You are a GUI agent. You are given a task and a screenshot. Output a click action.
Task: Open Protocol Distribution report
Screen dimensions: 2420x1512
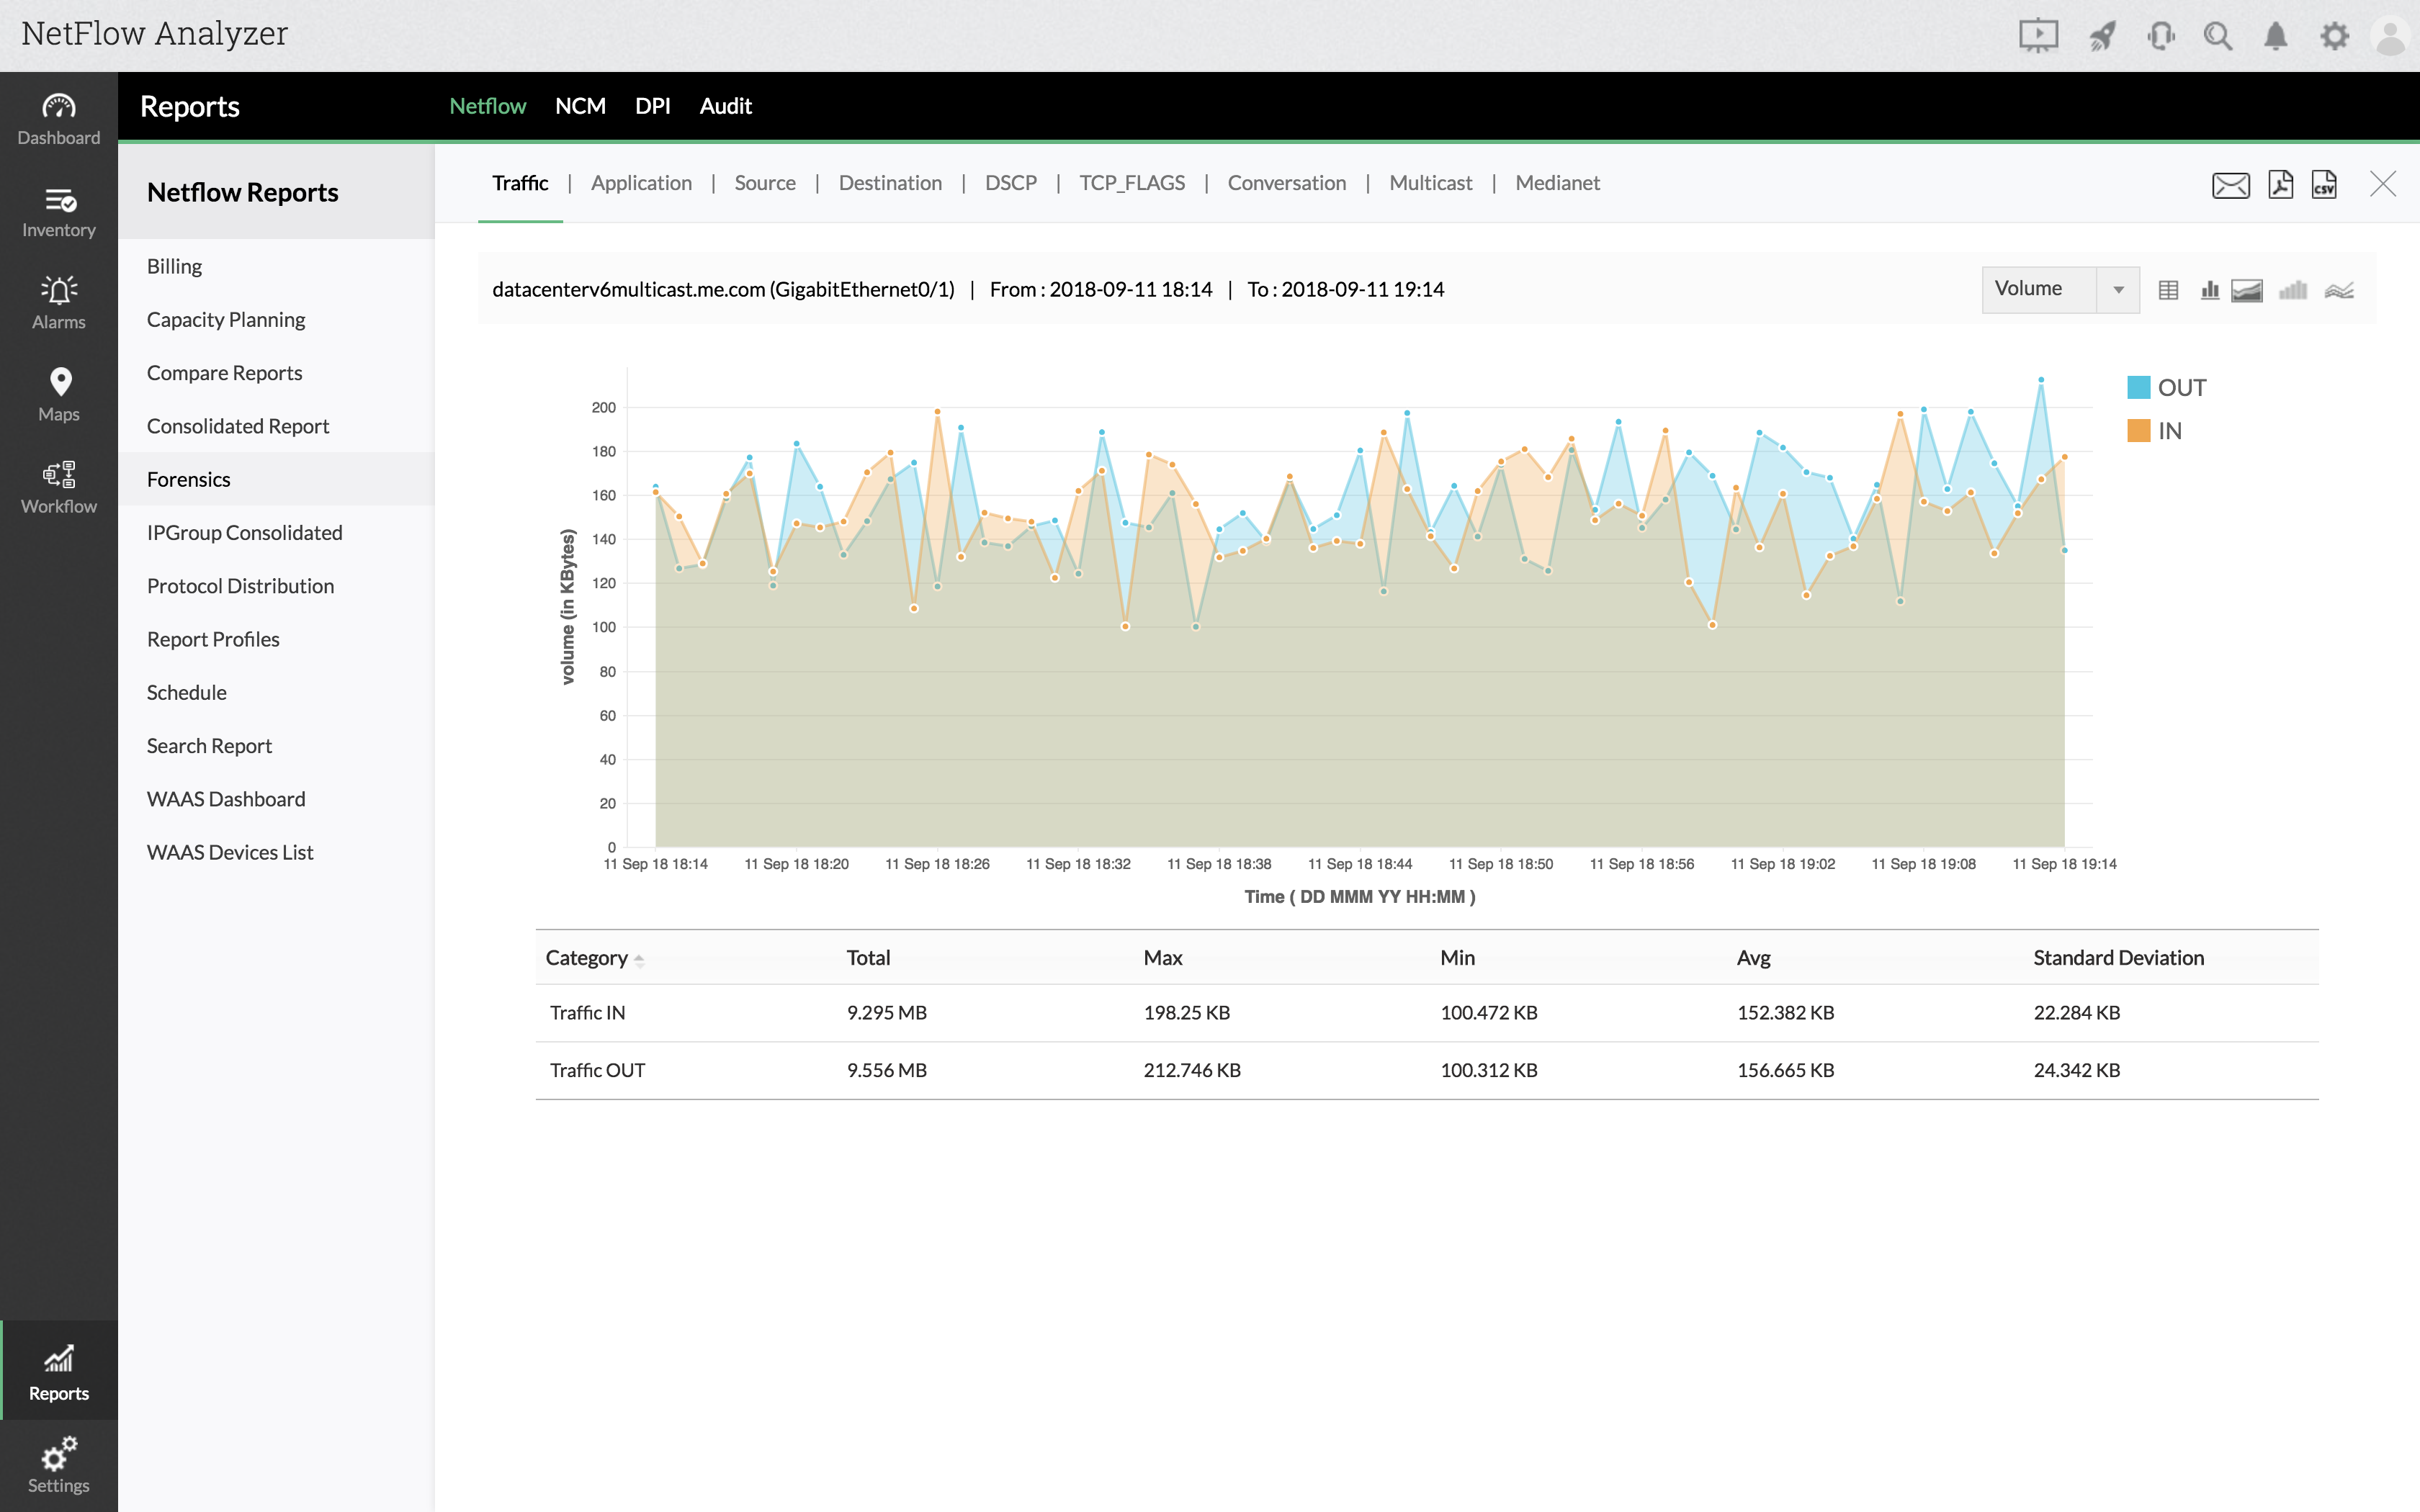click(x=240, y=586)
